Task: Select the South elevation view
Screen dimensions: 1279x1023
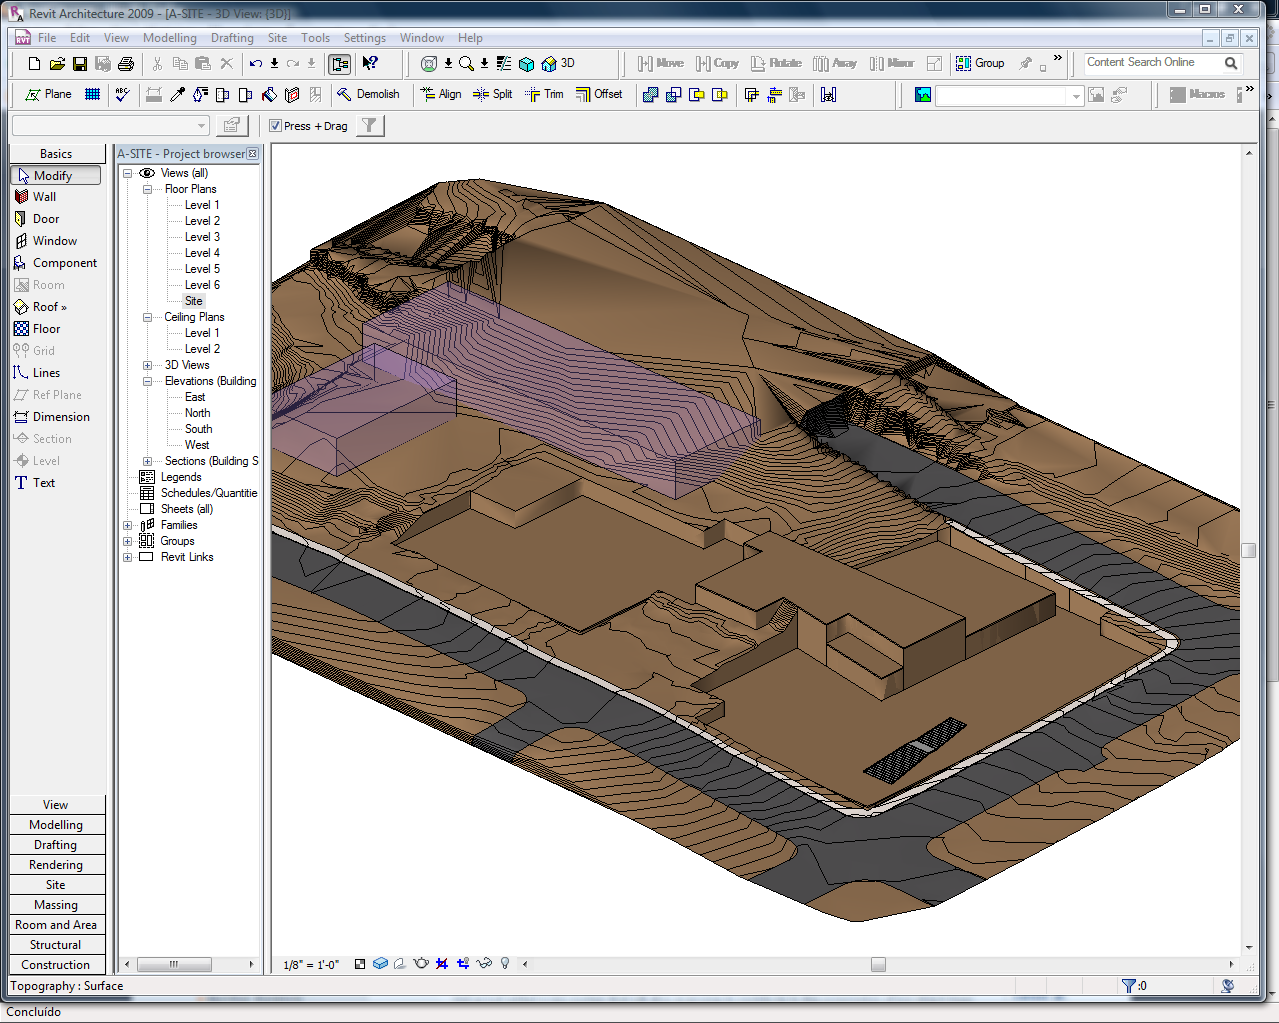Action: pyautogui.click(x=197, y=428)
